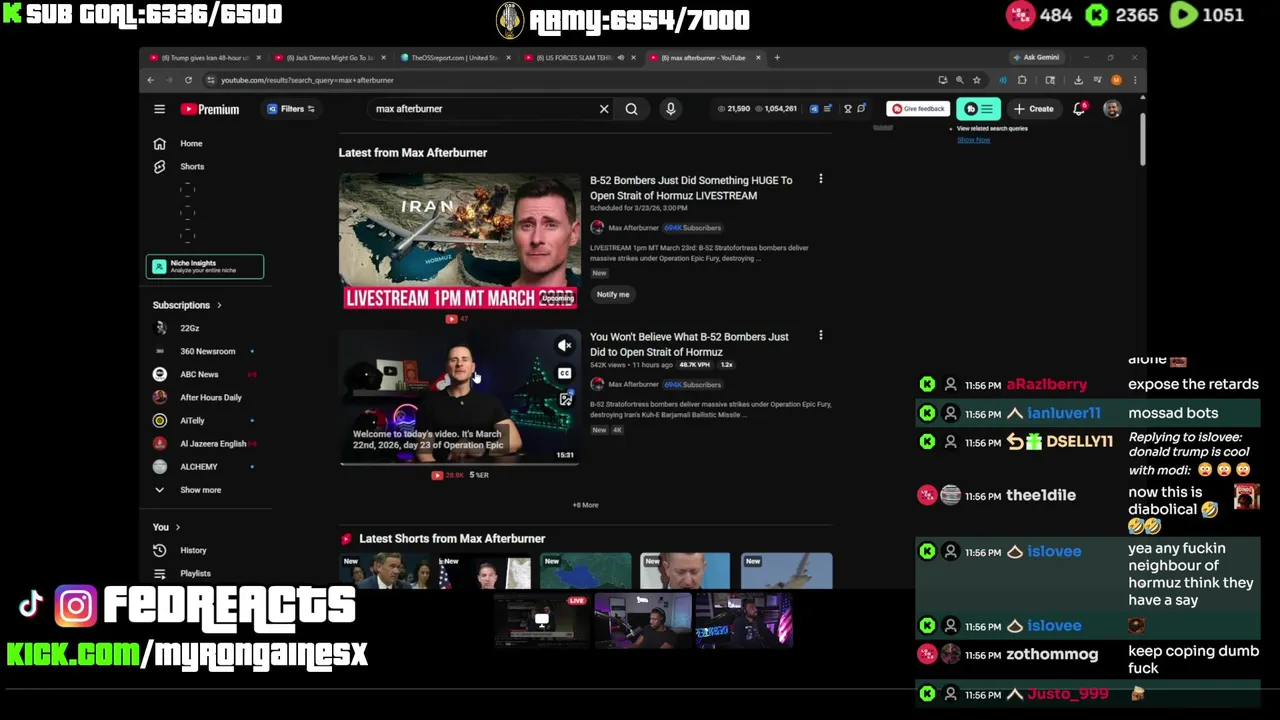Open B-52 Bombers LIVESTREAM thumbnail
This screenshot has width=1280, height=720.
459,242
